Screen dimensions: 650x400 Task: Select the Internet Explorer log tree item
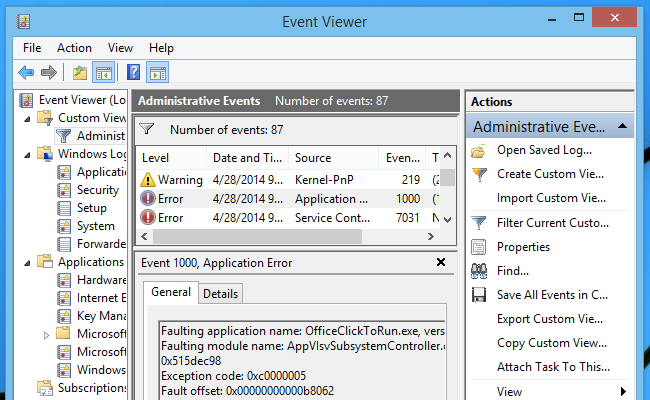pyautogui.click(x=102, y=298)
